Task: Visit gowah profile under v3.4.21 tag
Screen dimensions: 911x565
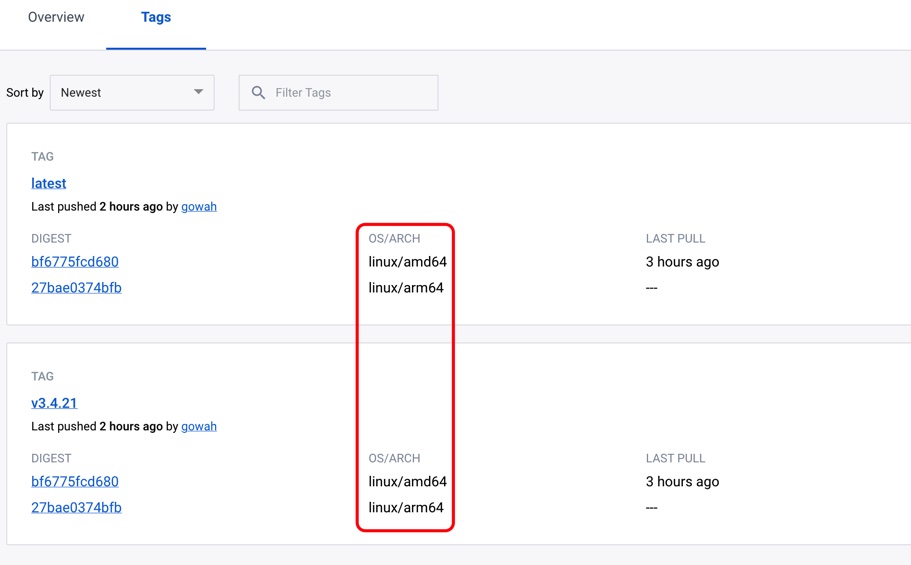Action: (199, 426)
